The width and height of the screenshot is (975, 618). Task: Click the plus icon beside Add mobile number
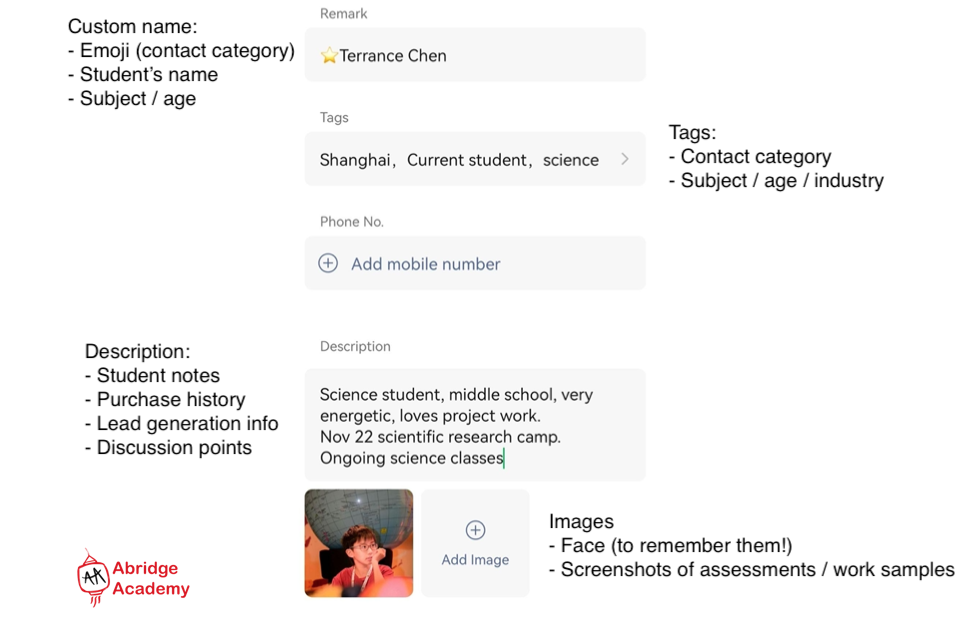pos(328,263)
